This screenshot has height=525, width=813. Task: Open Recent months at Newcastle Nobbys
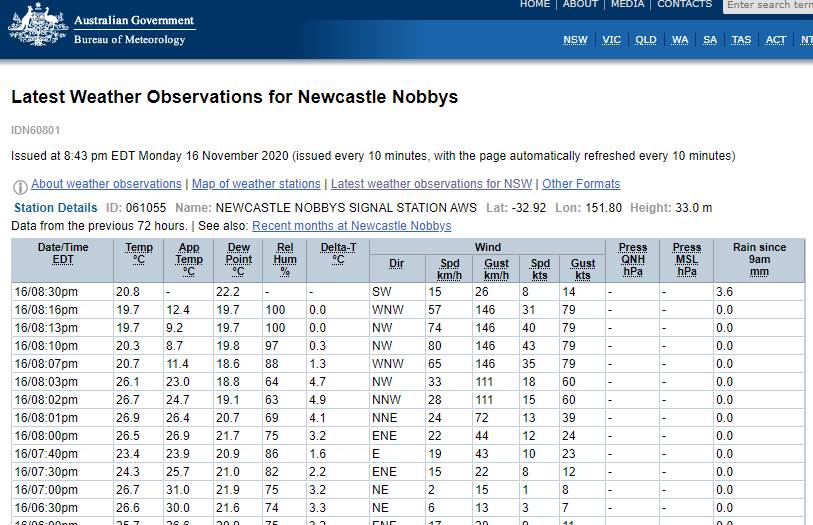[x=351, y=226]
